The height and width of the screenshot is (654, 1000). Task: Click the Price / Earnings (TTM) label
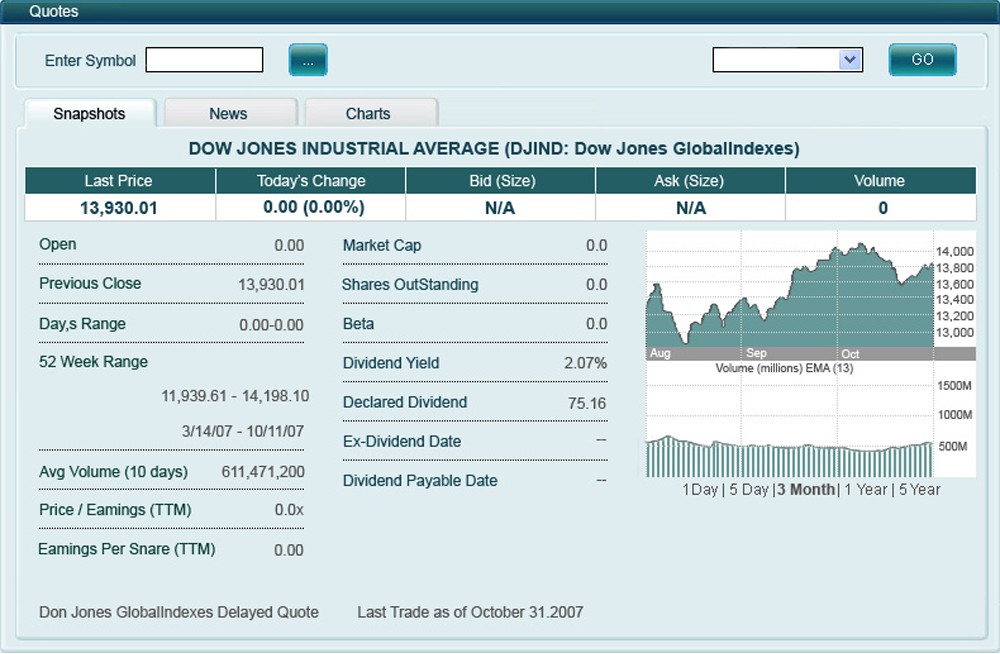click(x=115, y=510)
